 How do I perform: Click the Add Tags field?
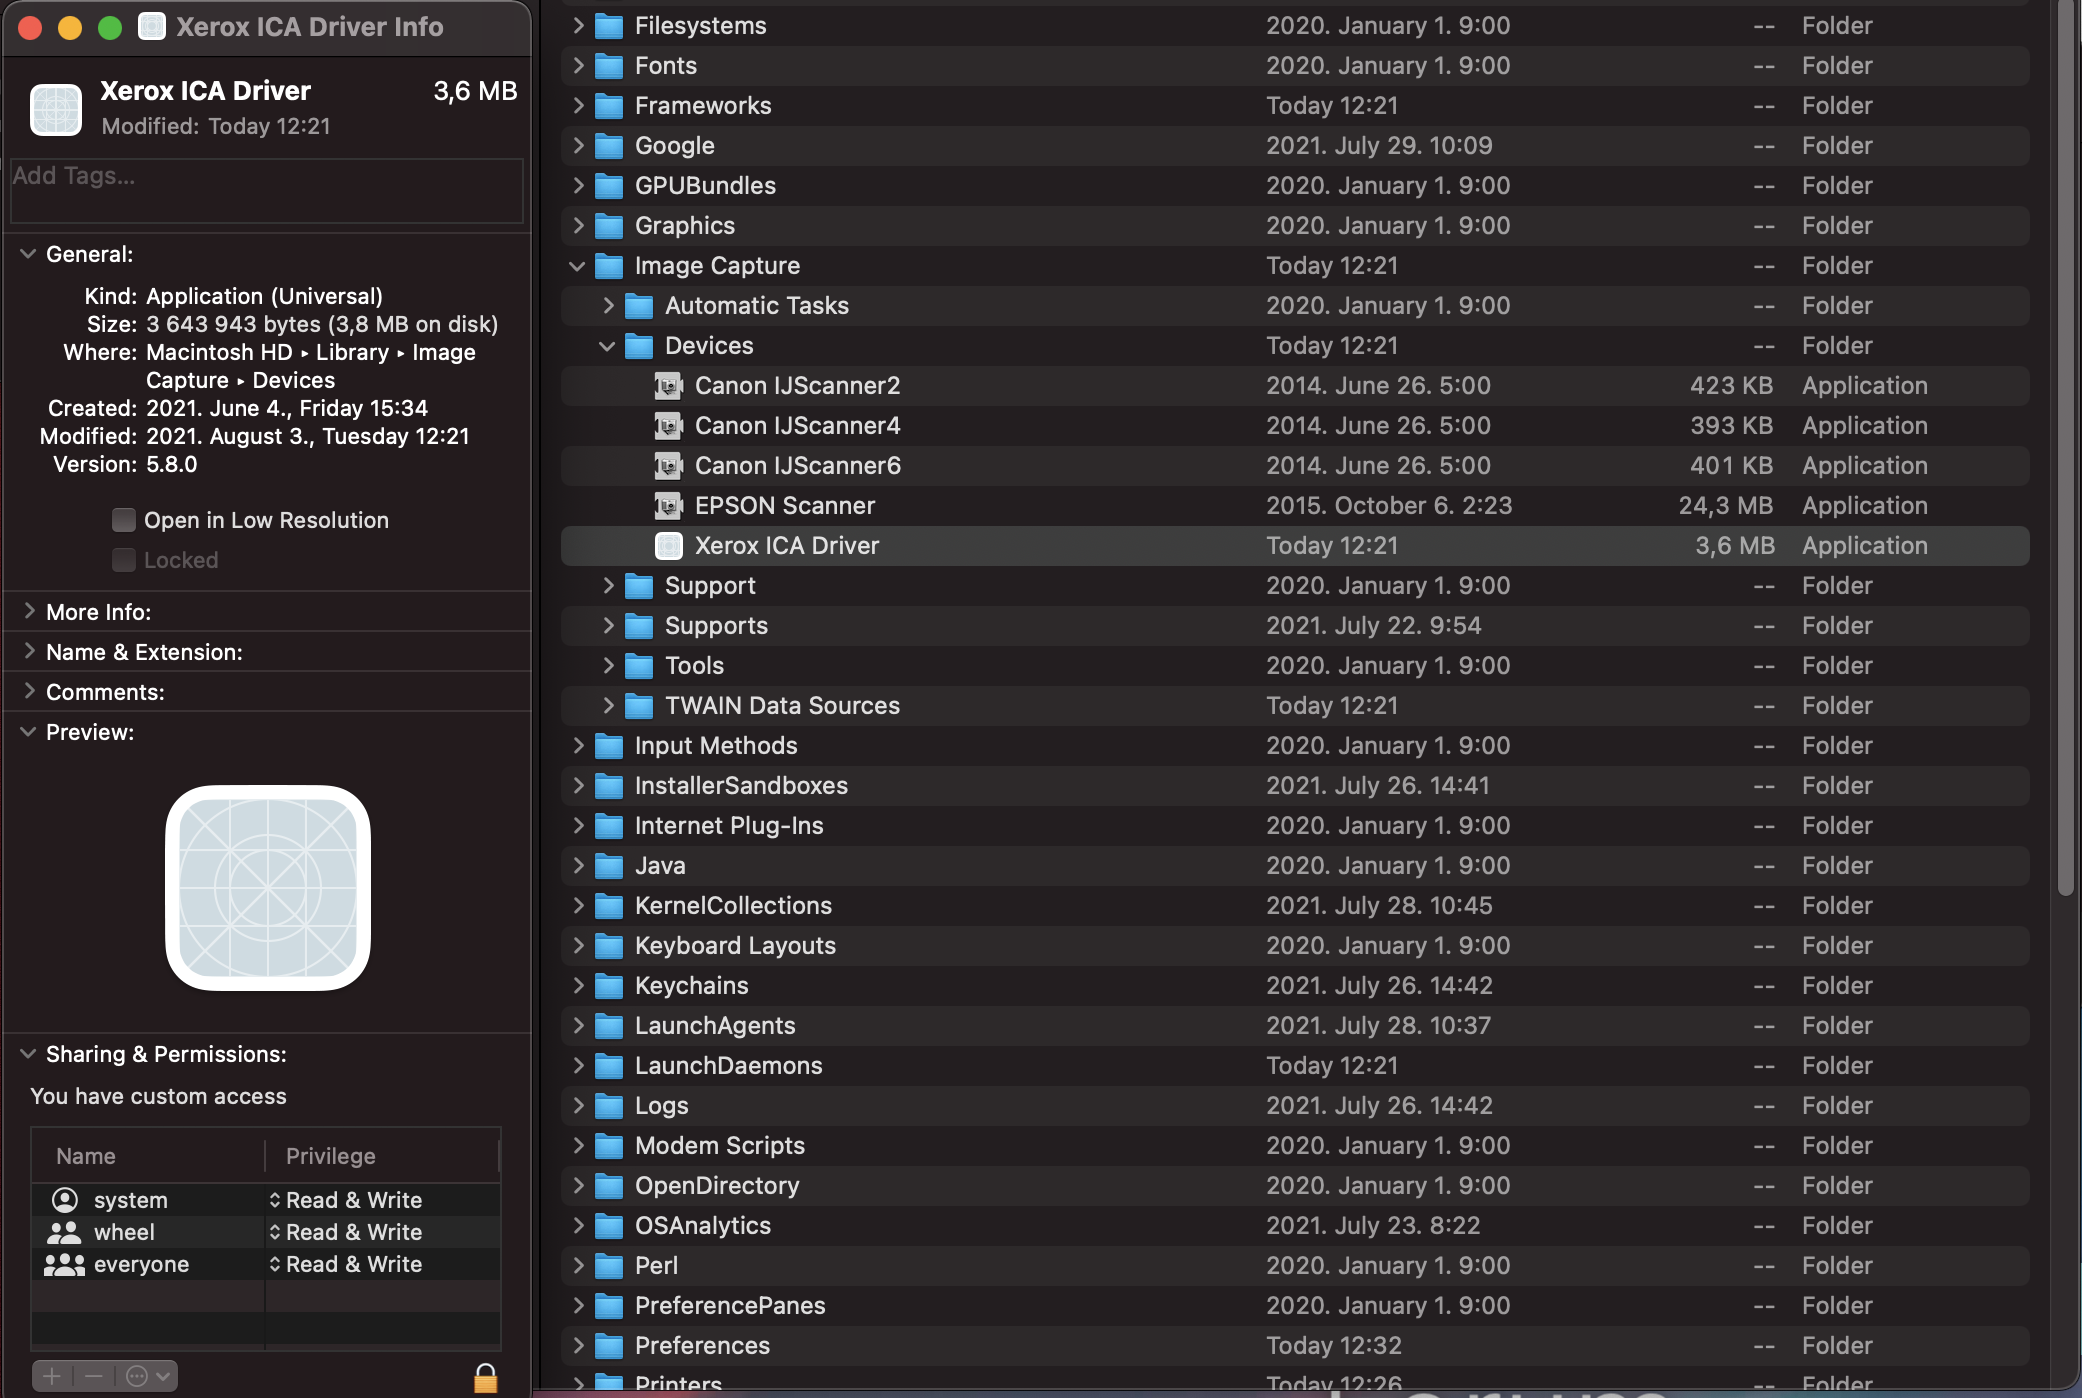266,190
